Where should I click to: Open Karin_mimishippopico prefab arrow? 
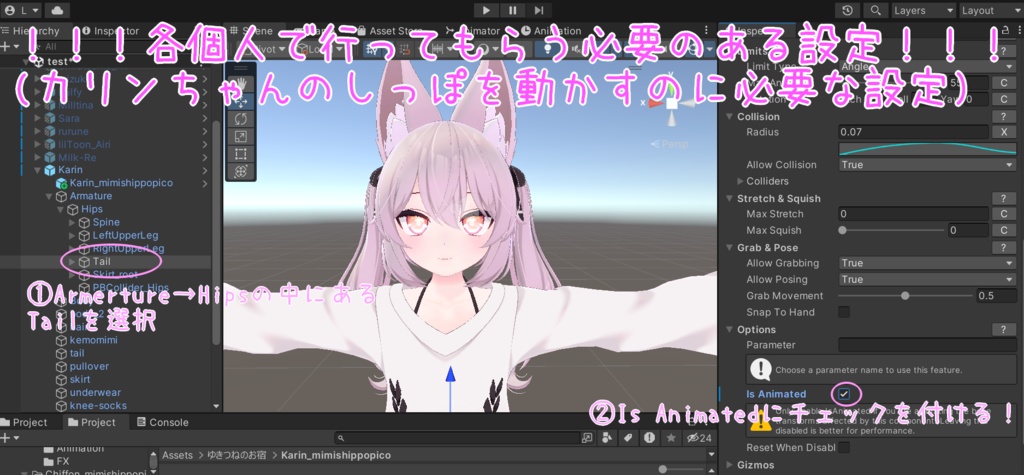pos(205,183)
